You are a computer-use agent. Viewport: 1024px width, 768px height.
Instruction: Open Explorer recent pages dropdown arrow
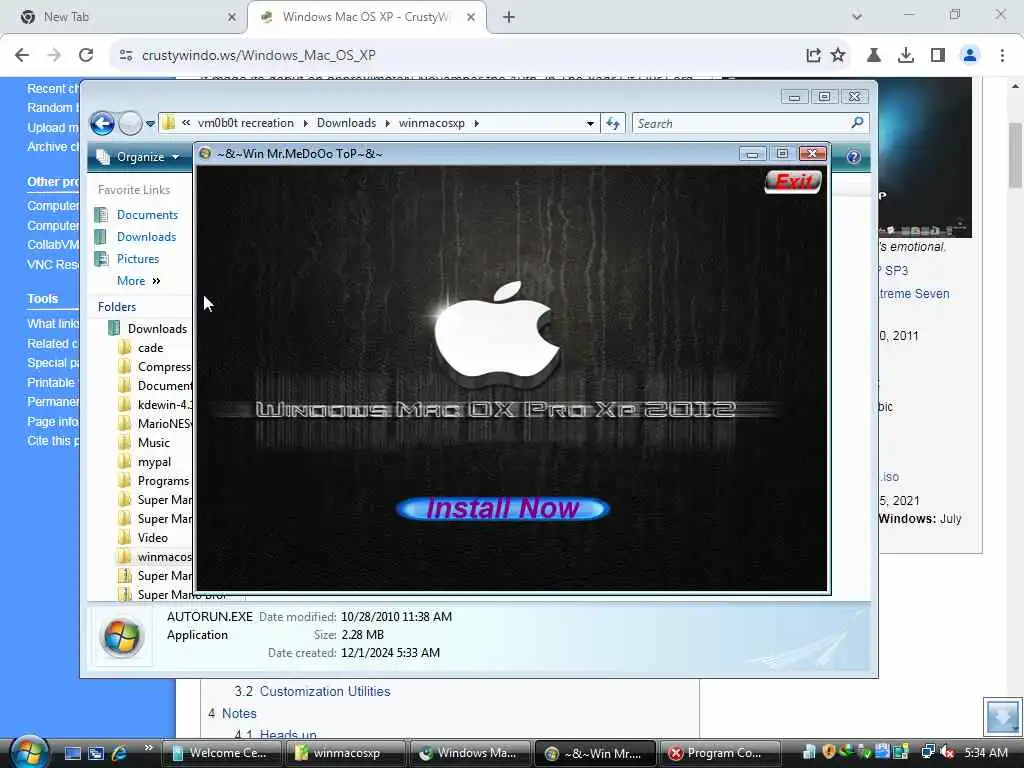[x=150, y=123]
